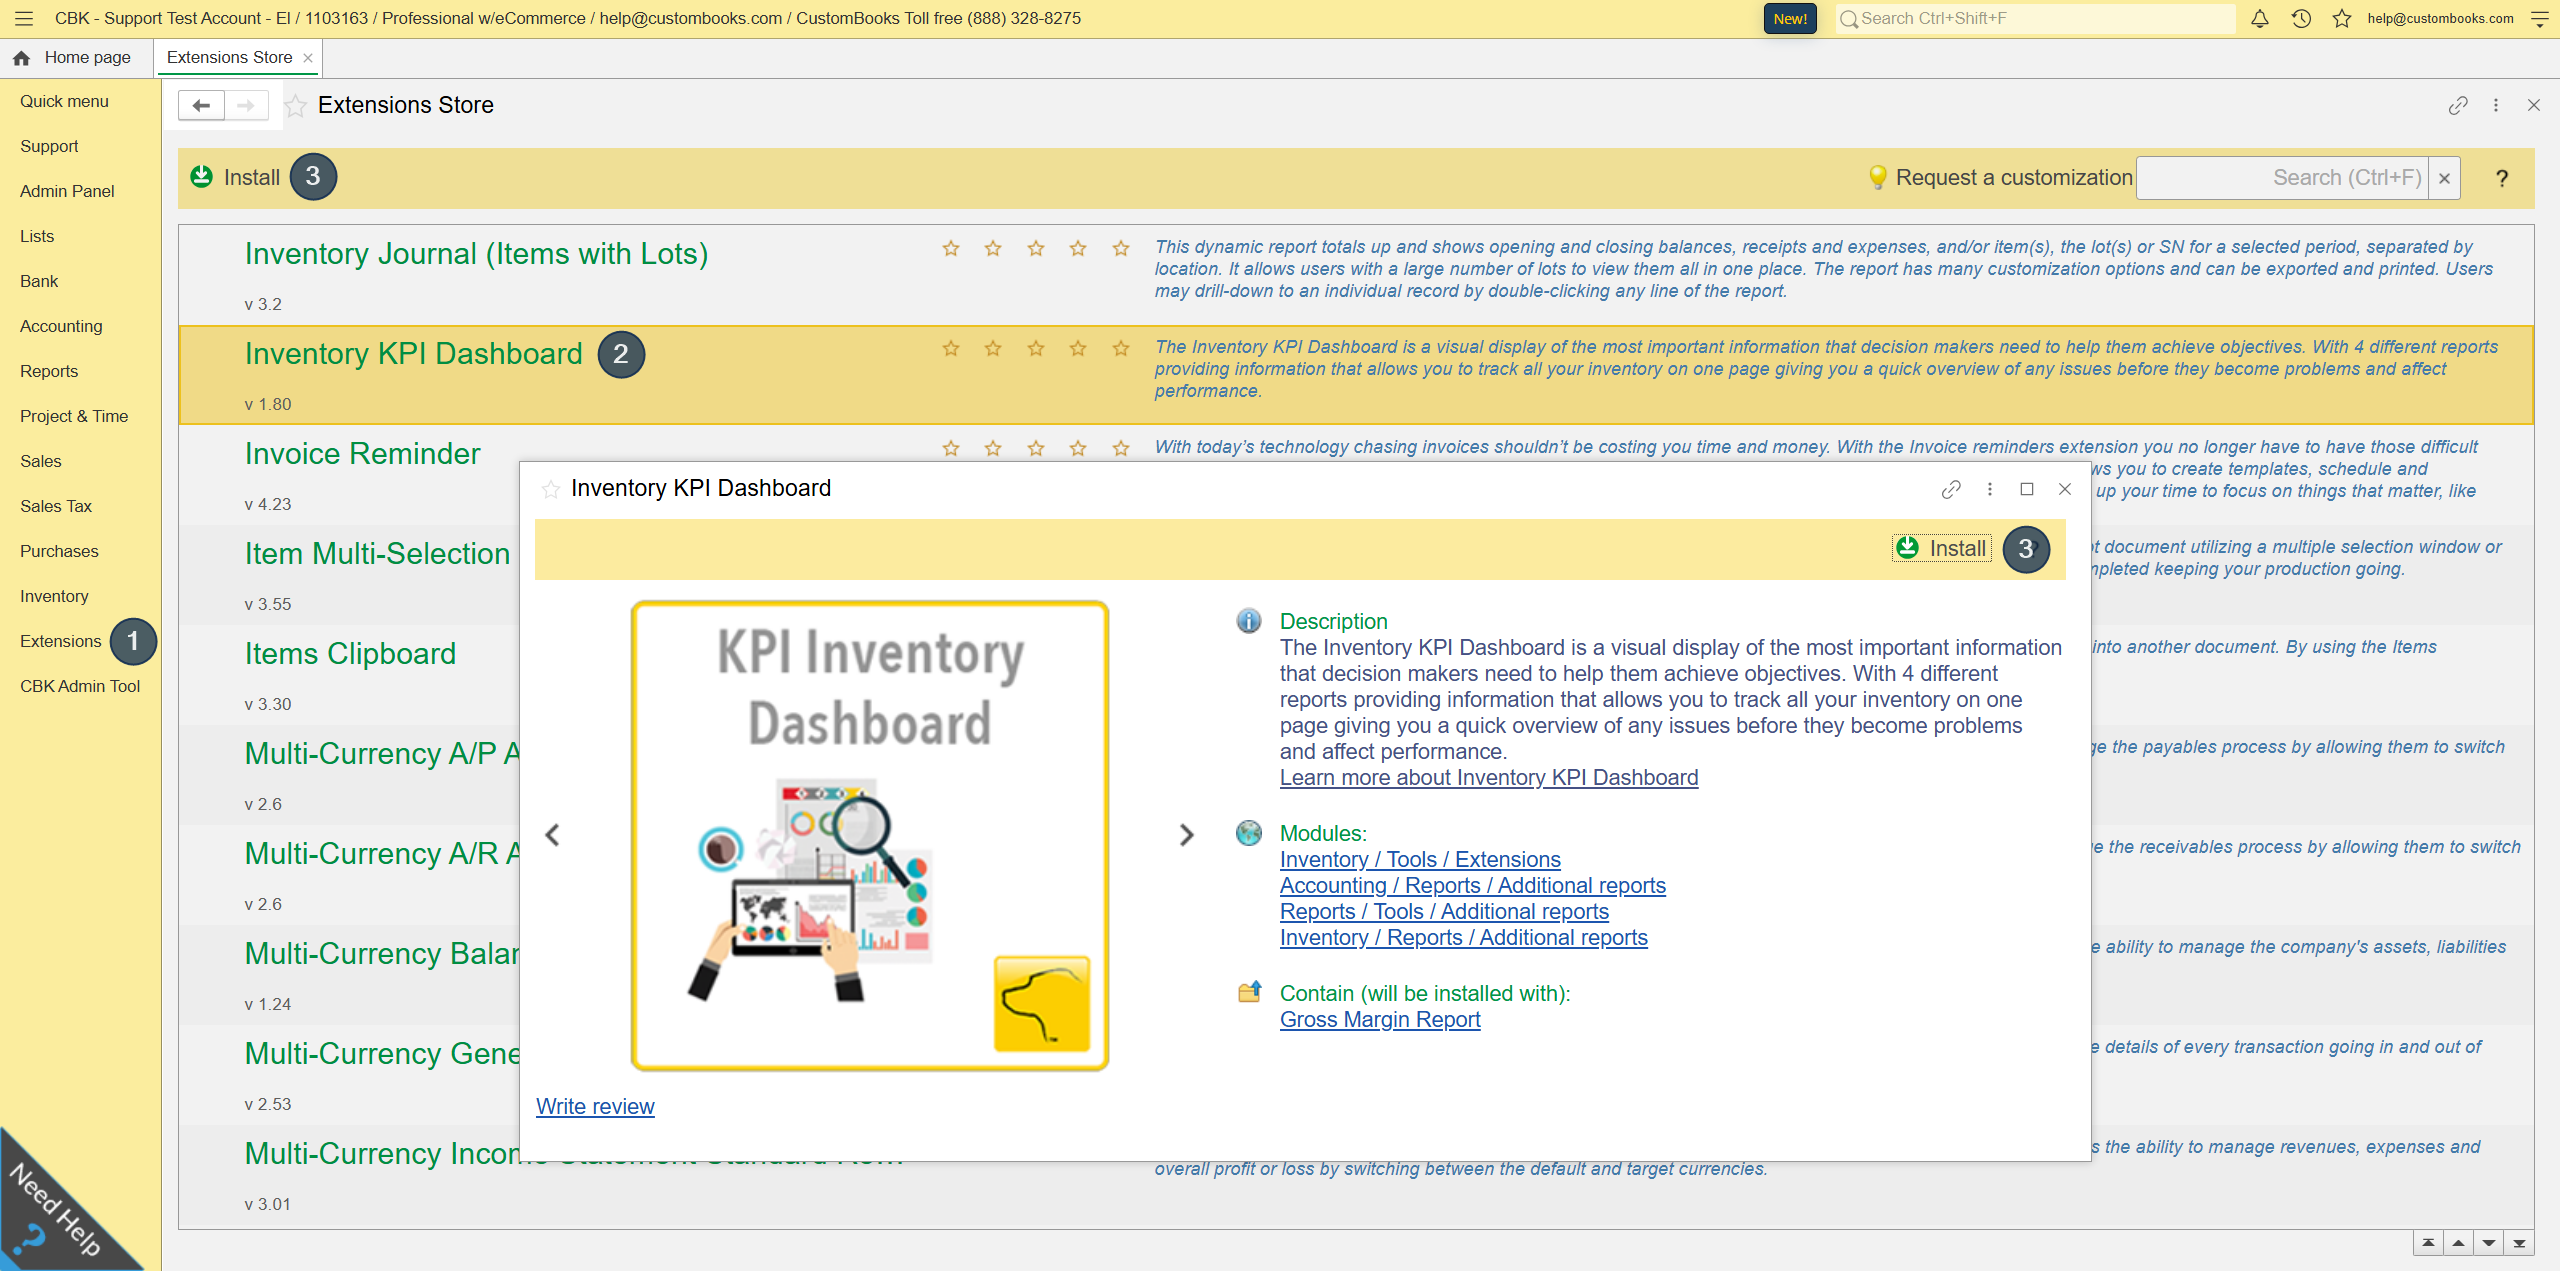2560x1271 pixels.
Task: Open more options menu in KPI dialog
Action: tap(1989, 489)
